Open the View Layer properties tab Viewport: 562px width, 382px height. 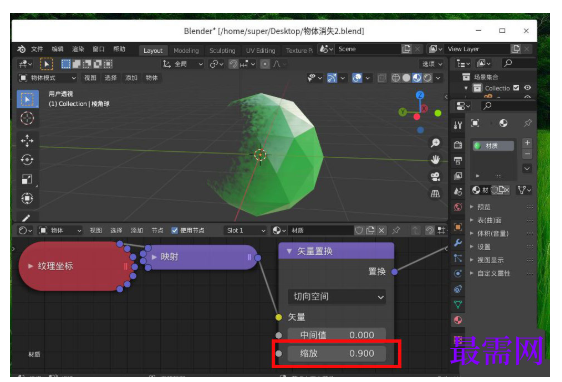point(458,176)
